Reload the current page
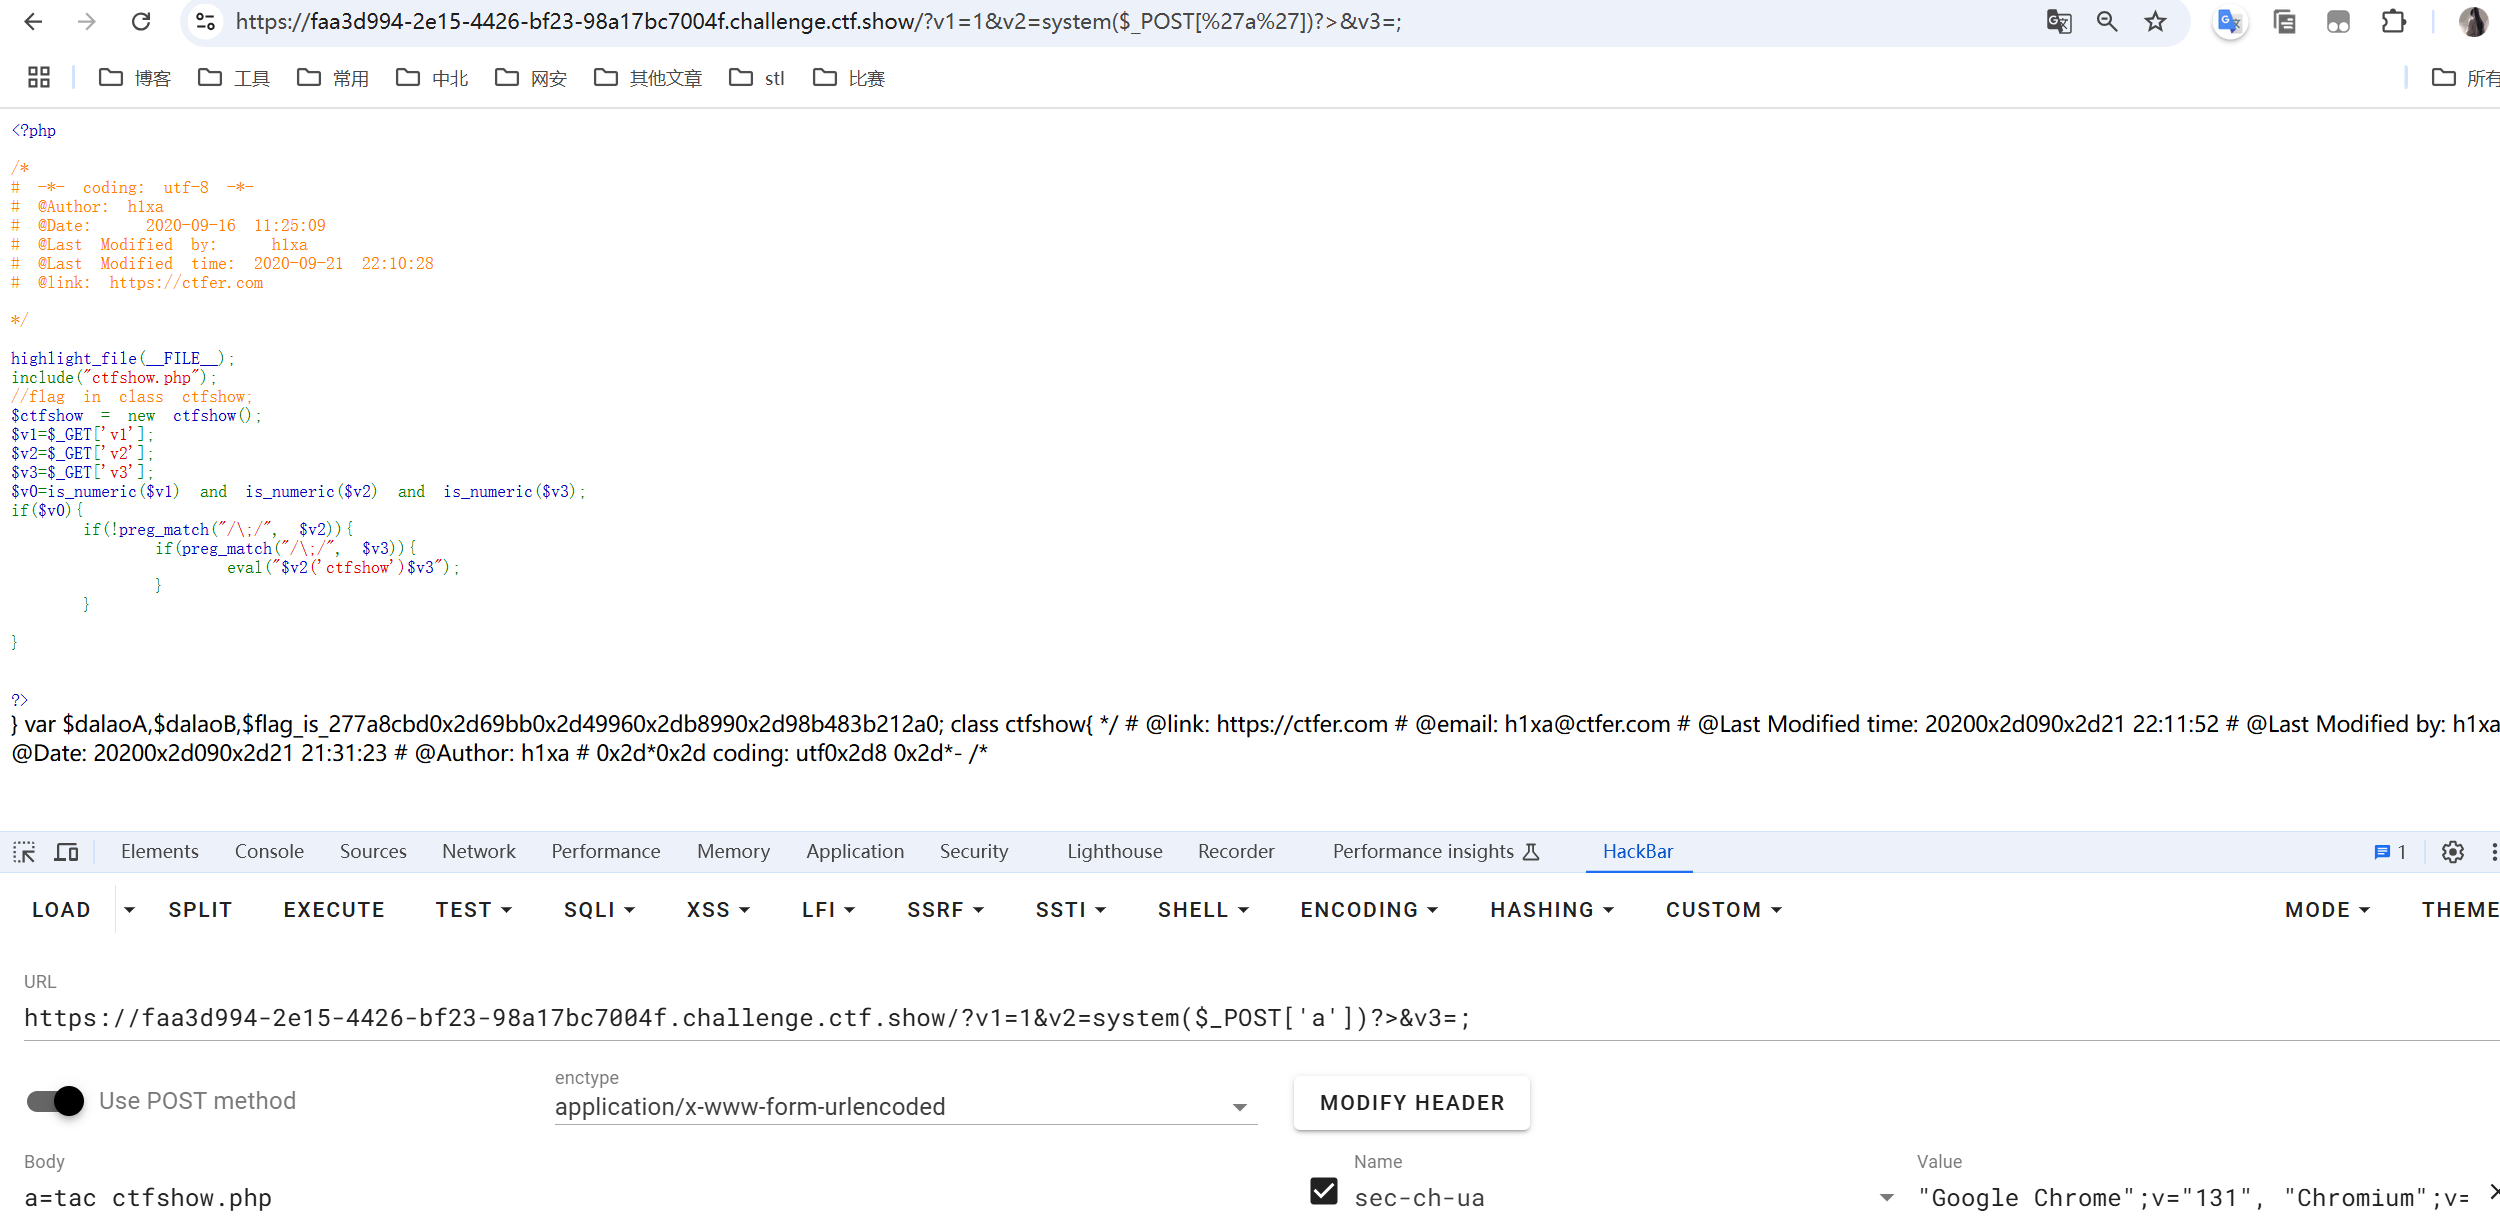Image resolution: width=2500 pixels, height=1216 pixels. point(141,21)
